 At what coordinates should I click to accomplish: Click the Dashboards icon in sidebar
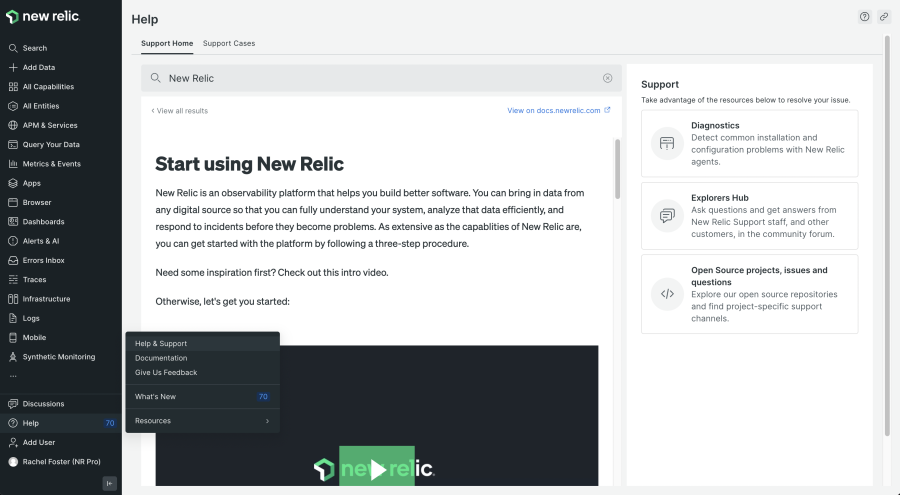(13, 222)
